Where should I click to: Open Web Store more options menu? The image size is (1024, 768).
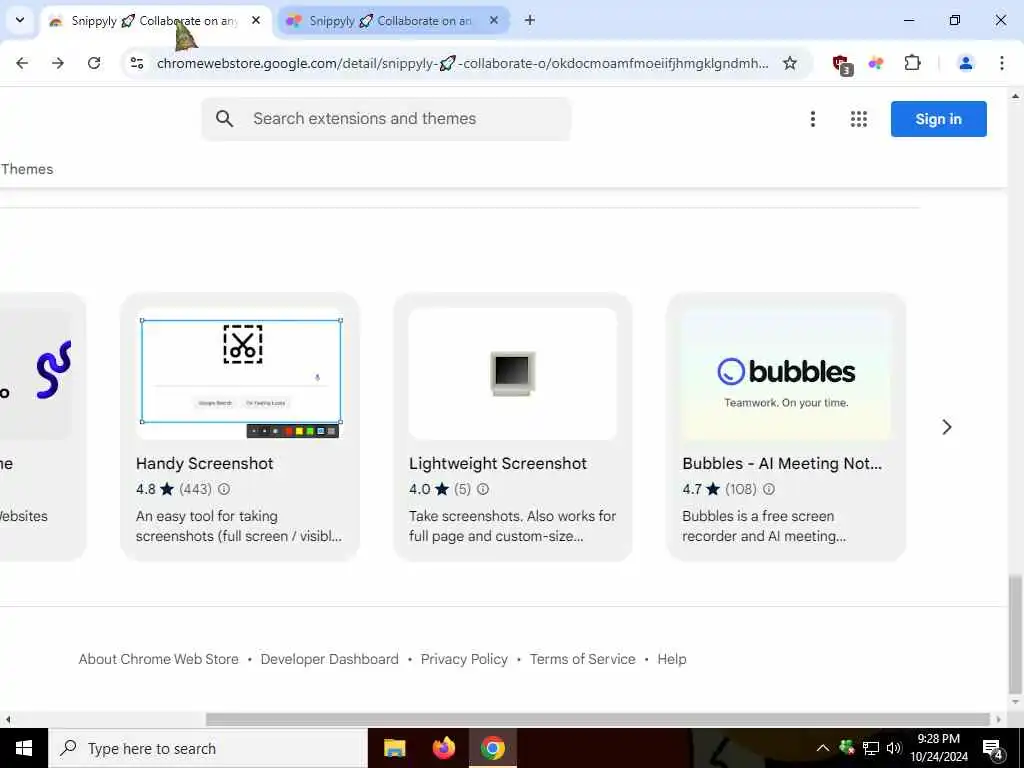click(812, 119)
